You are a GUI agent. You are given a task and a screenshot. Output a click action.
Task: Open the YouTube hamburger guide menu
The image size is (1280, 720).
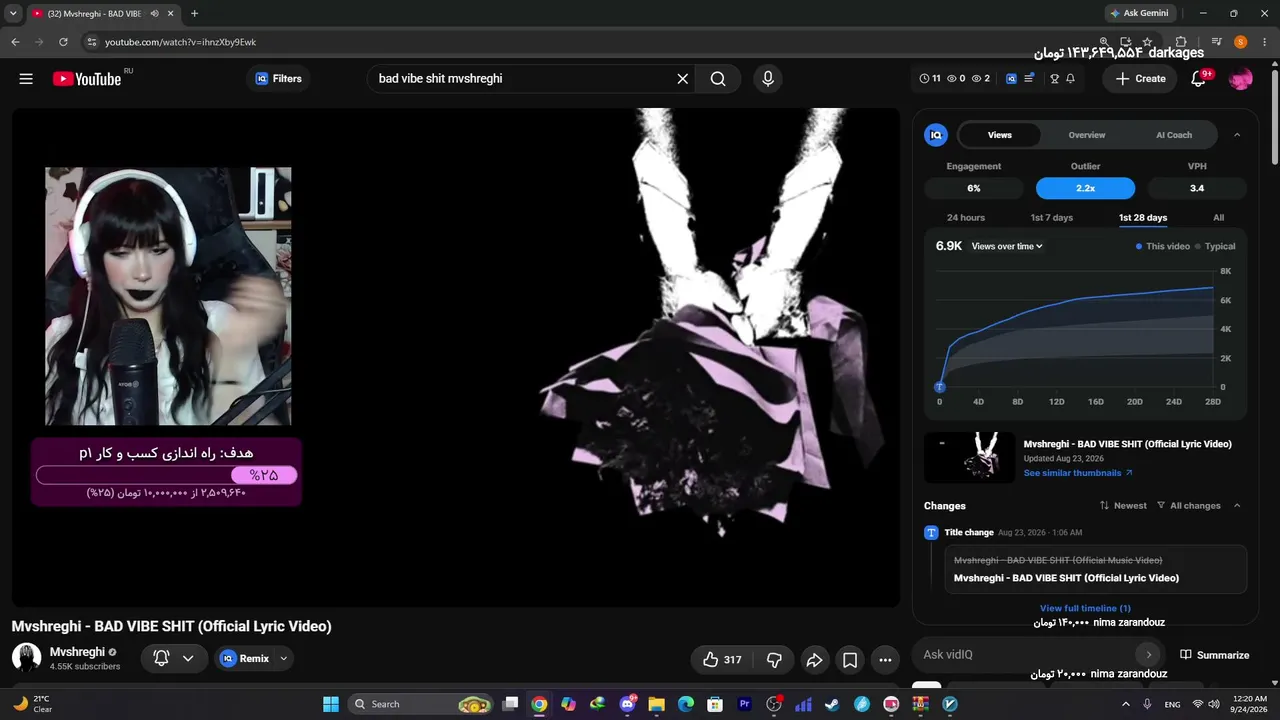tap(26, 79)
